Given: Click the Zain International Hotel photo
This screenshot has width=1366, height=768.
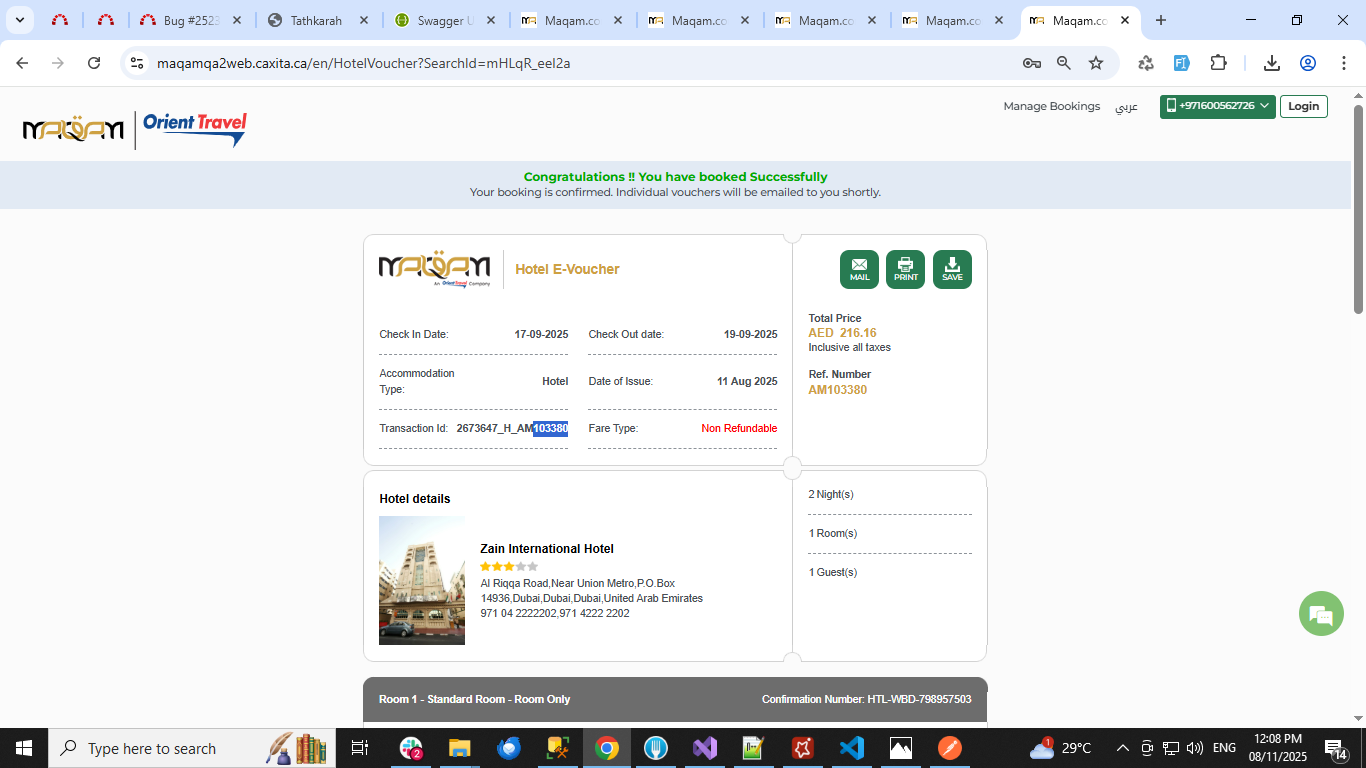Looking at the screenshot, I should tap(421, 580).
